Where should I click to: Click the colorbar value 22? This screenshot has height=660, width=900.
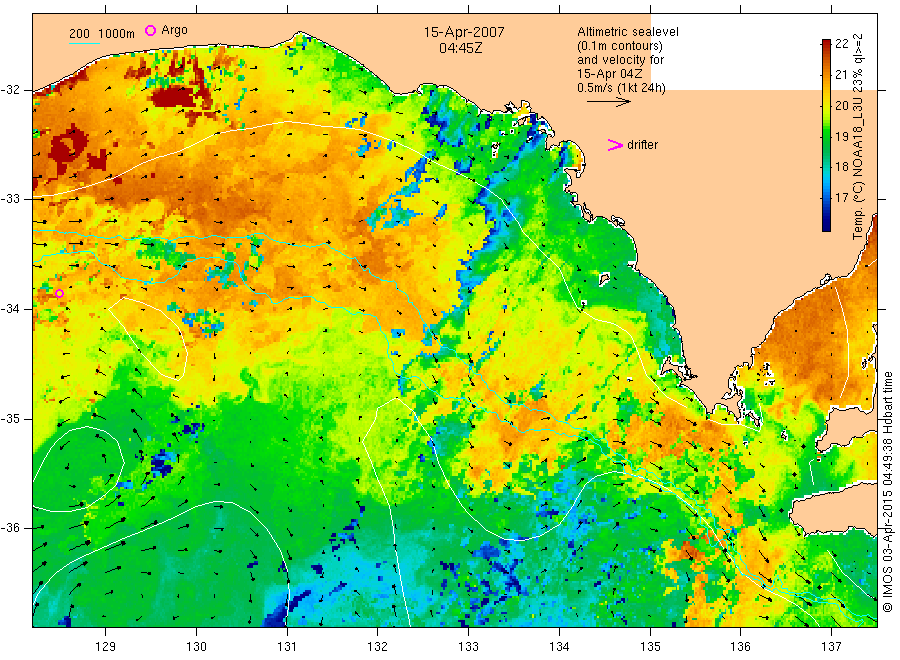(x=841, y=44)
